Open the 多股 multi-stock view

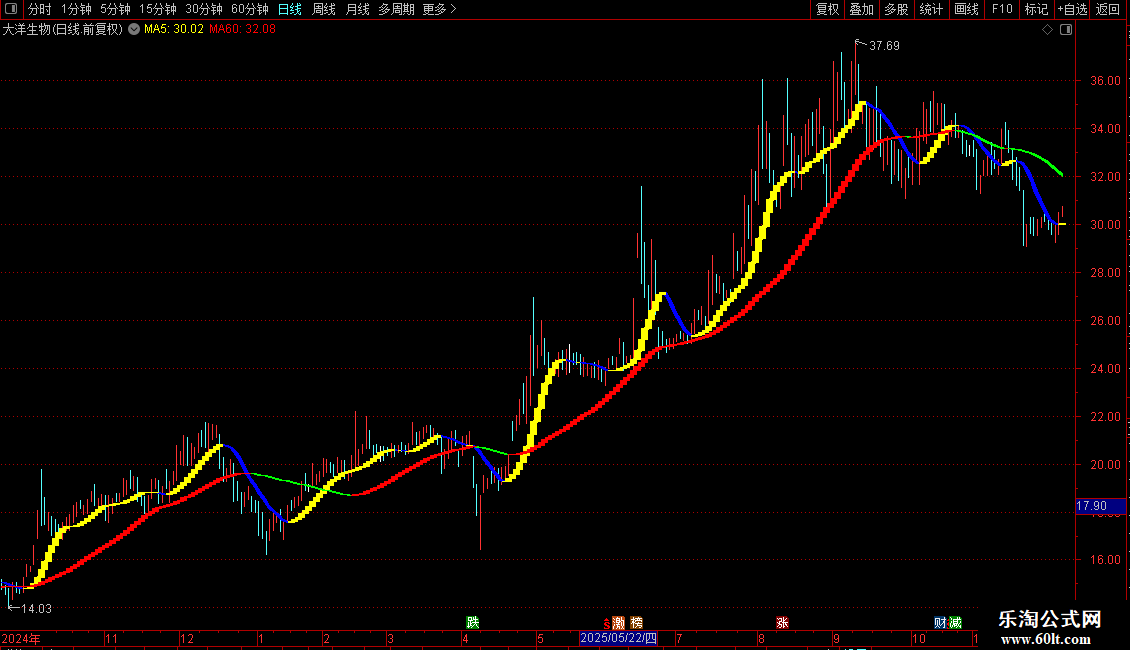point(896,9)
